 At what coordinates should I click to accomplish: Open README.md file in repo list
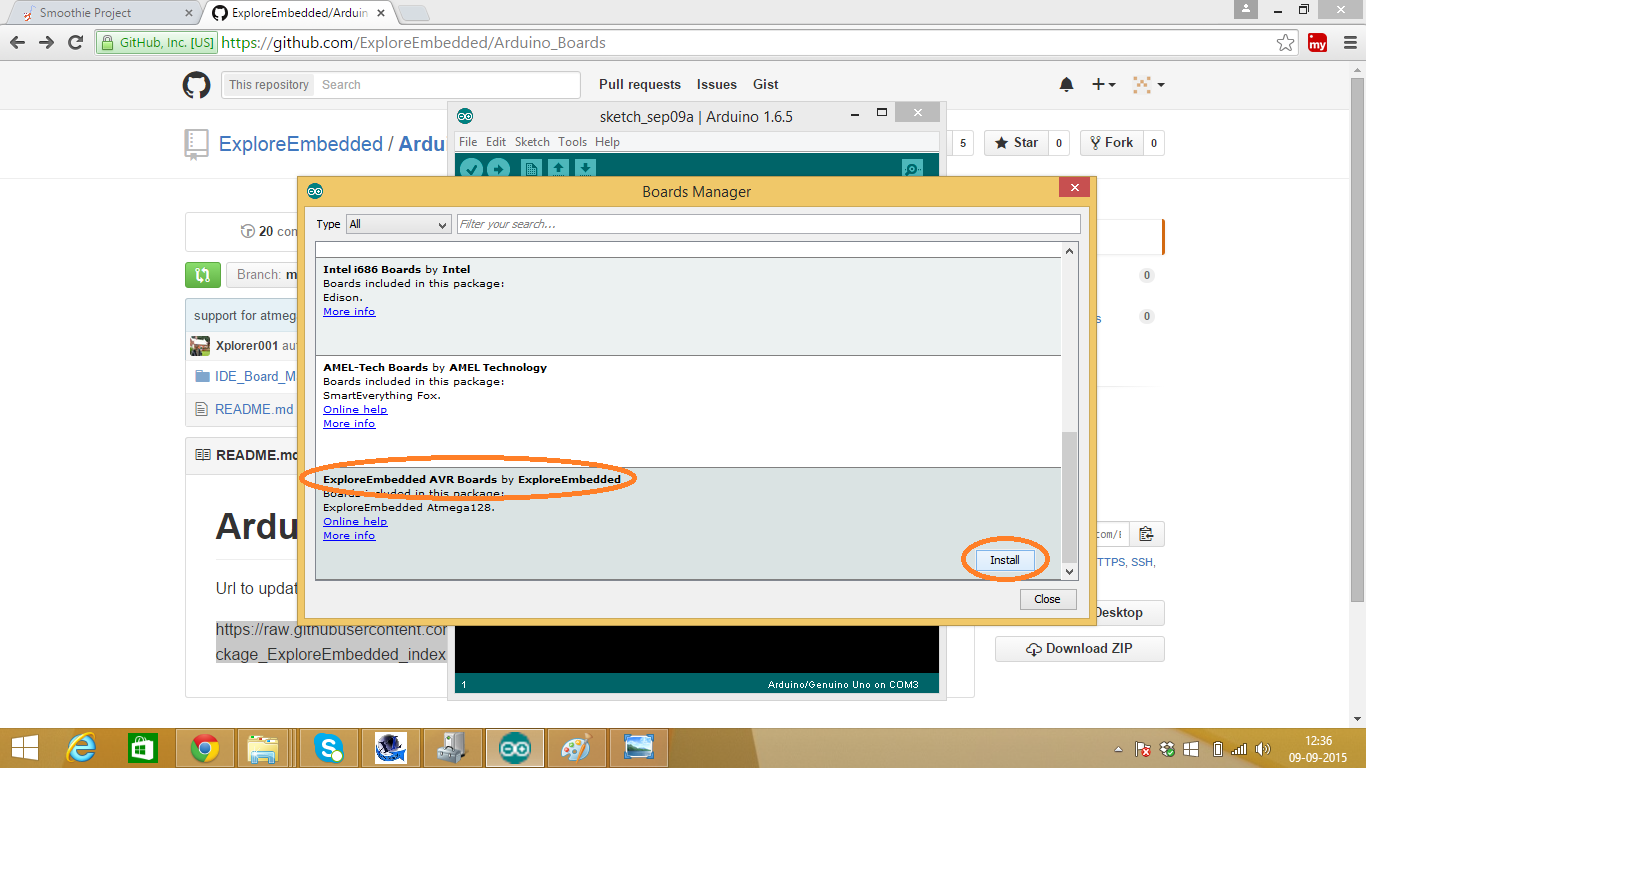click(254, 409)
